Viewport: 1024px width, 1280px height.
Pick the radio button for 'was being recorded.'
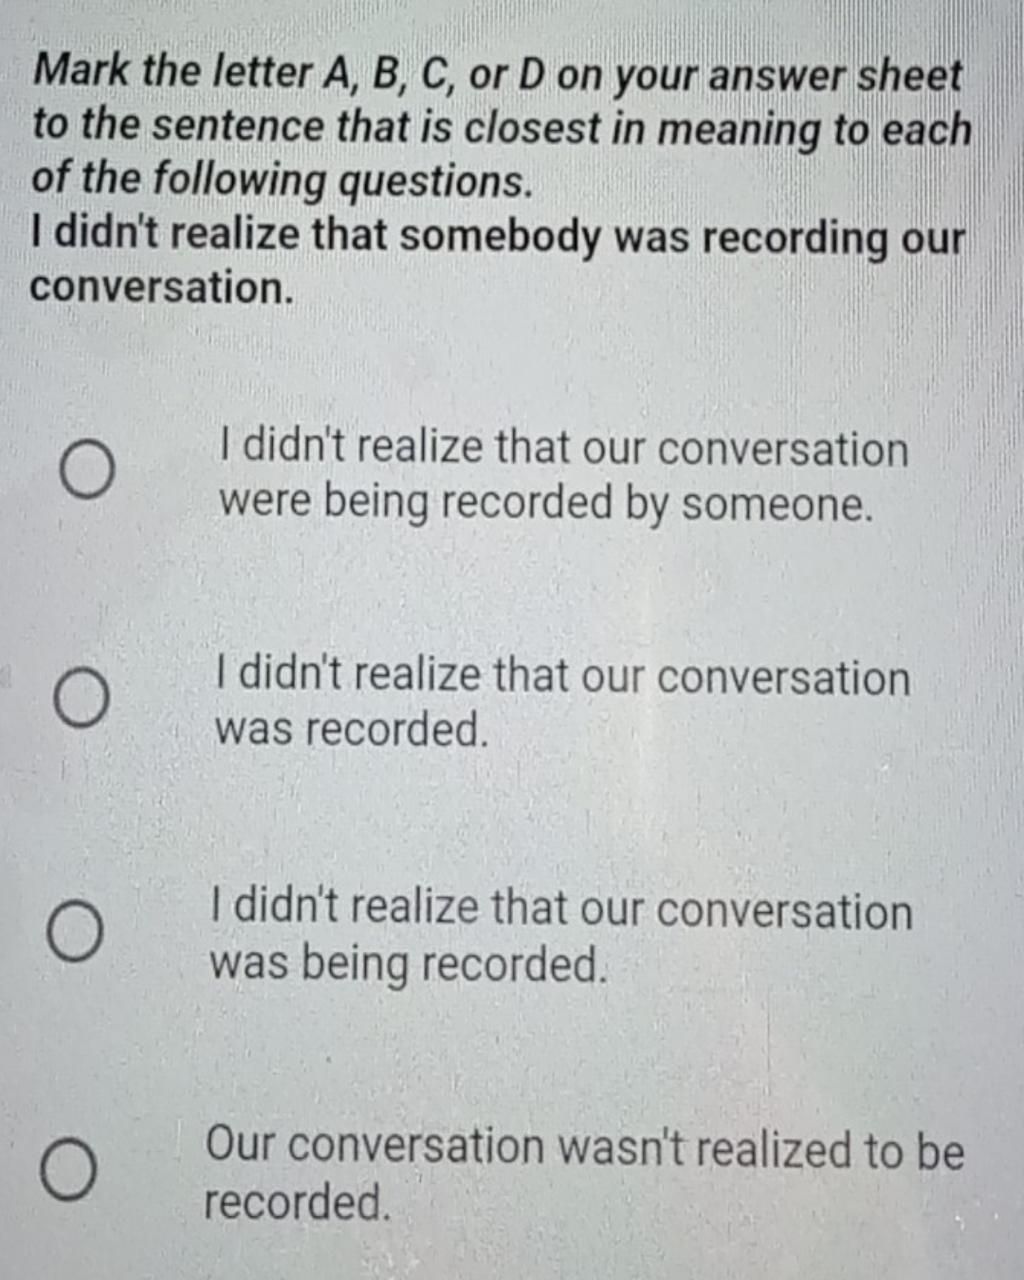pyautogui.click(x=75, y=931)
